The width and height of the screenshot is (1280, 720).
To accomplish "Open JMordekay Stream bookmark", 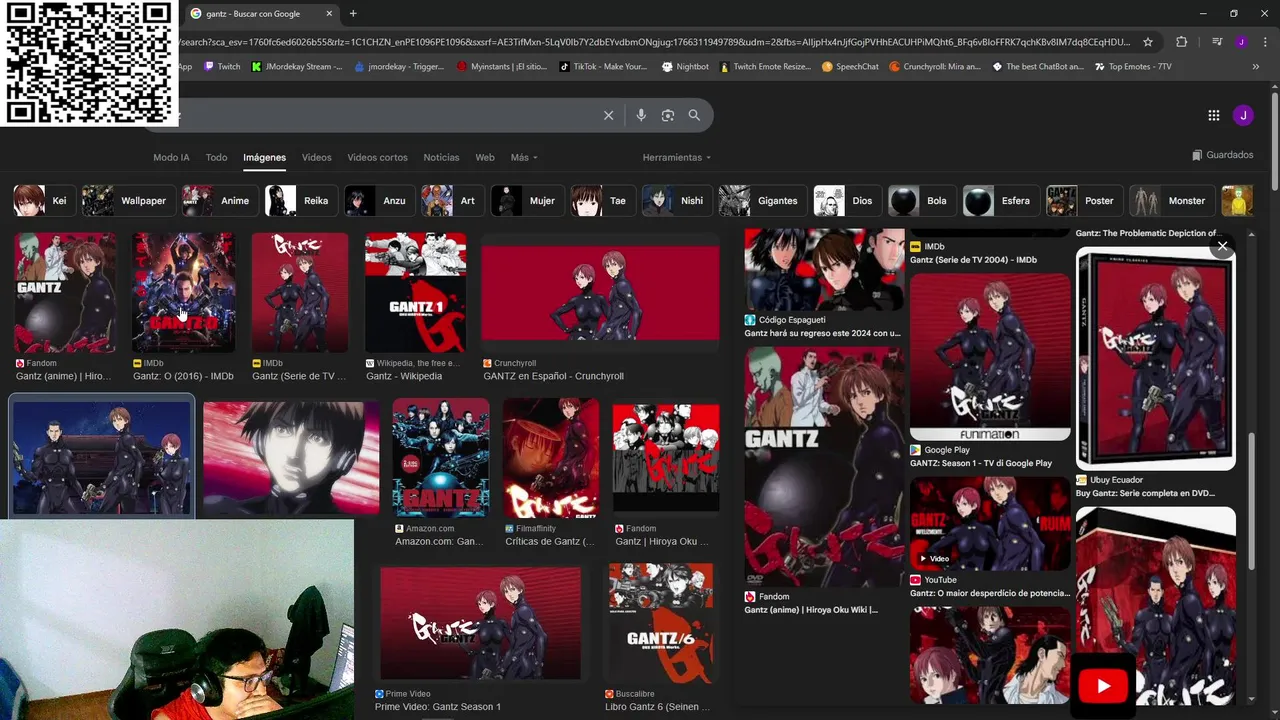I will click(x=297, y=67).
